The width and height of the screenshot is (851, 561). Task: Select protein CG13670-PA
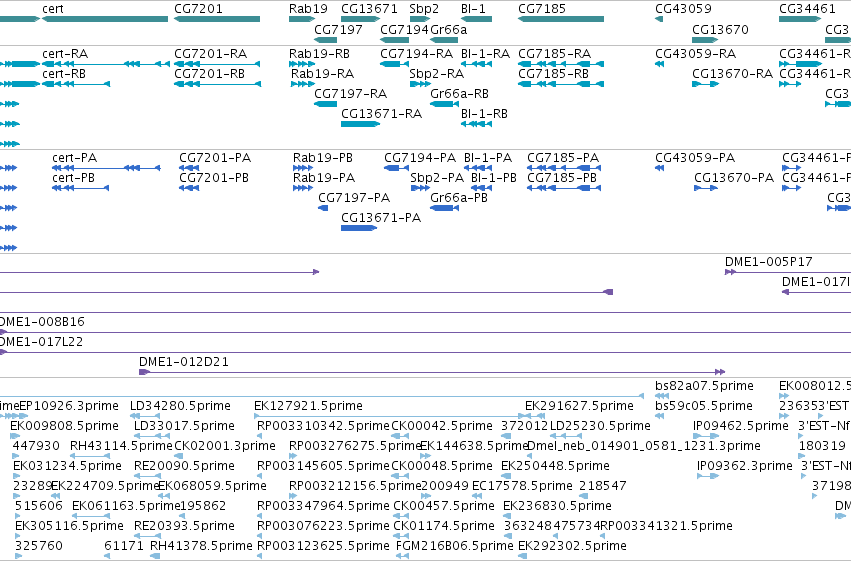[734, 178]
